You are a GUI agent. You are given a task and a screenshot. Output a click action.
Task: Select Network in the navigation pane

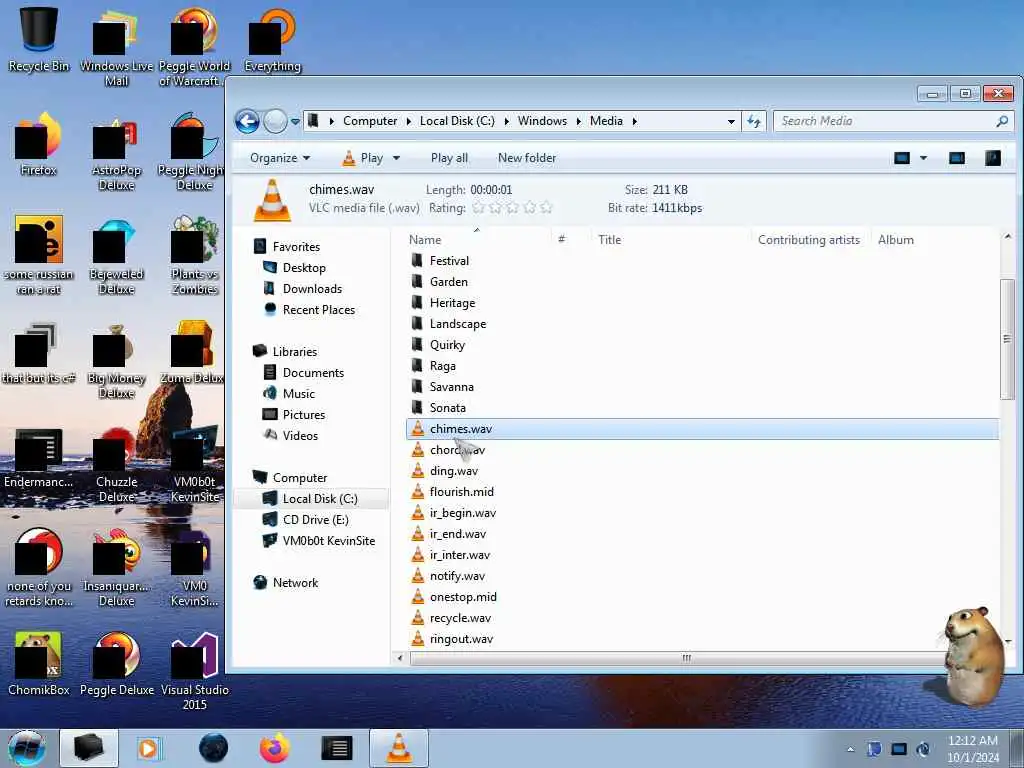(x=295, y=583)
